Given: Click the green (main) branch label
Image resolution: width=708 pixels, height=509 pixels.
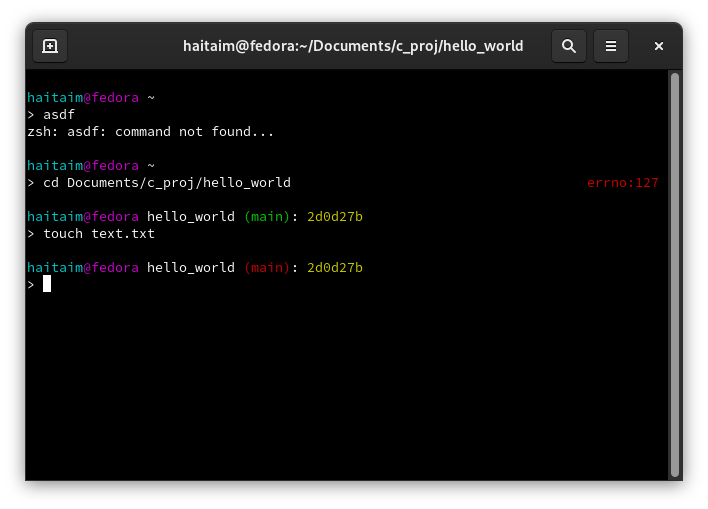Looking at the screenshot, I should point(266,217).
